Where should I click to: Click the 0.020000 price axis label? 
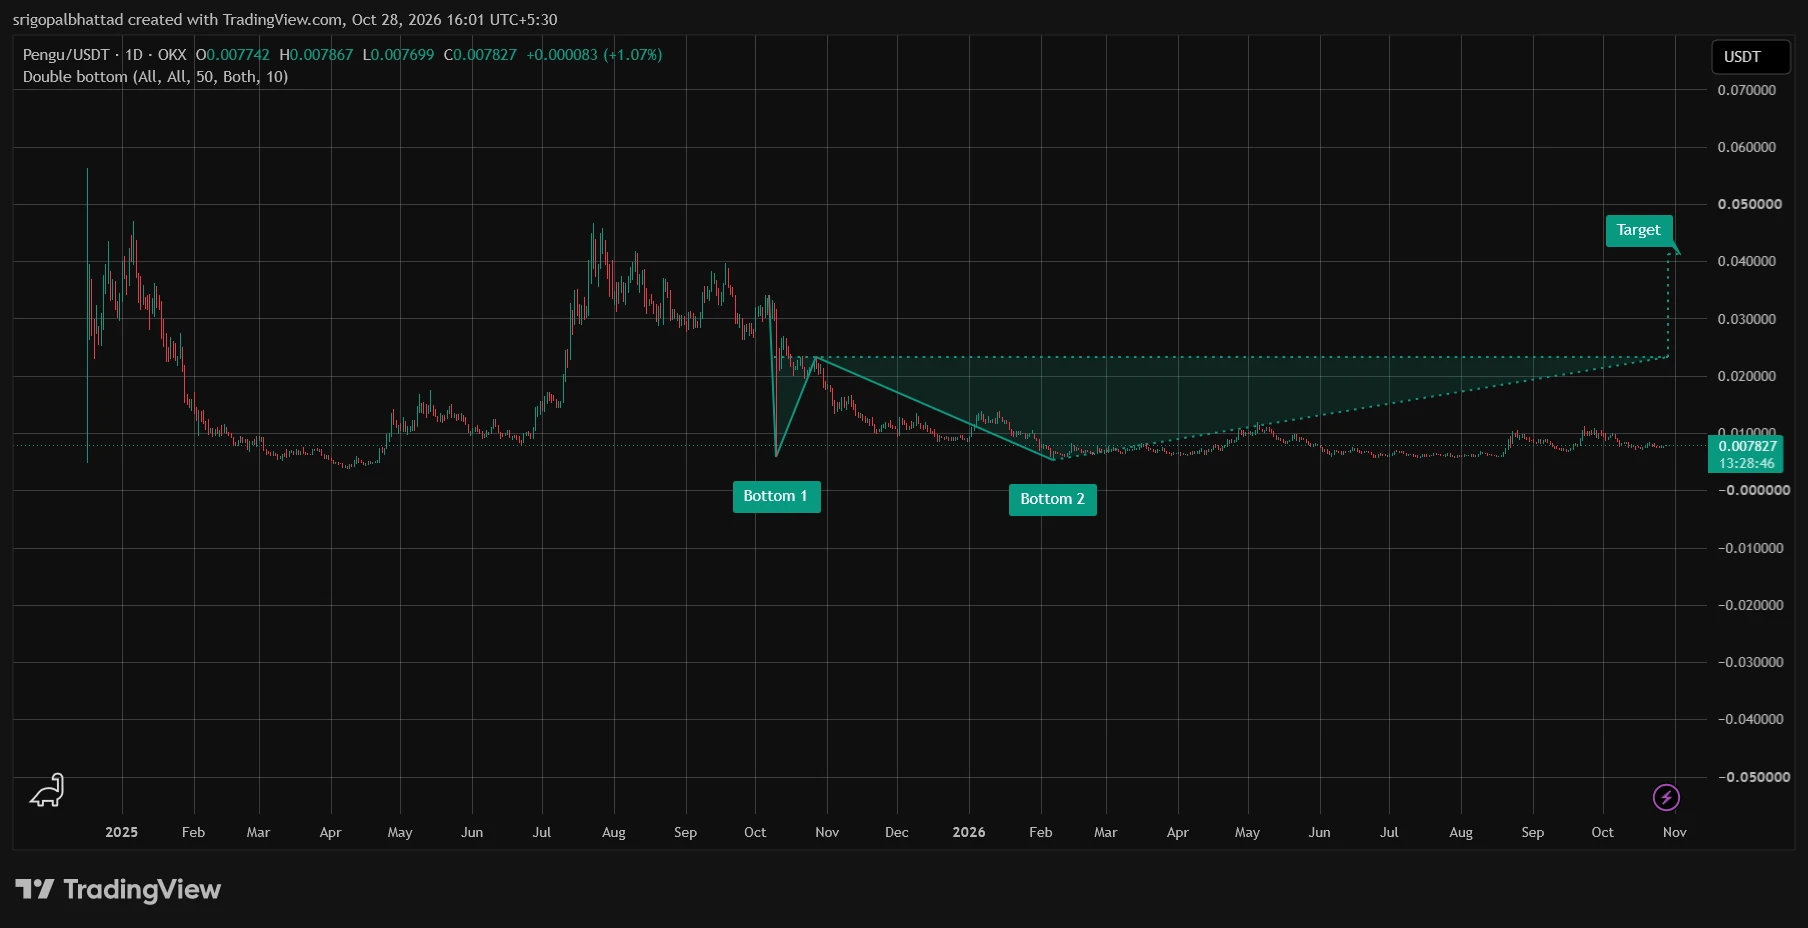(1747, 376)
